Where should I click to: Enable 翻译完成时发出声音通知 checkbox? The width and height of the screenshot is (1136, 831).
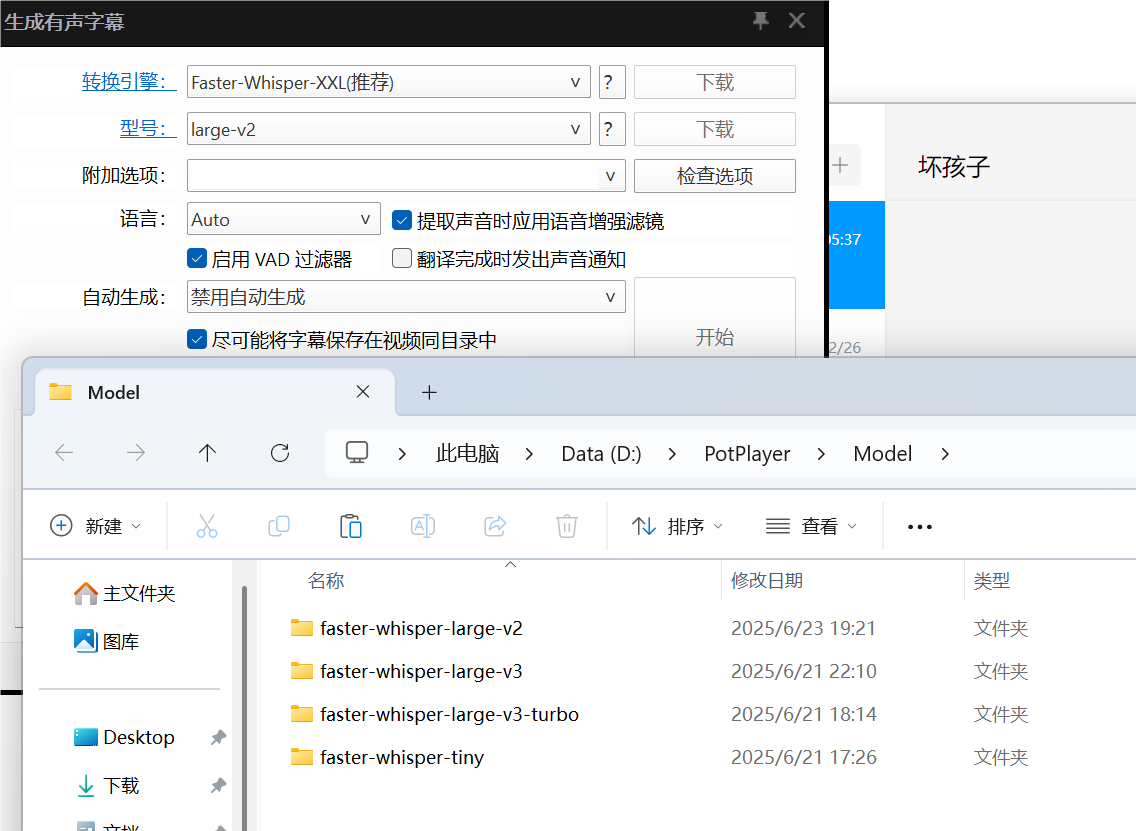click(x=402, y=259)
